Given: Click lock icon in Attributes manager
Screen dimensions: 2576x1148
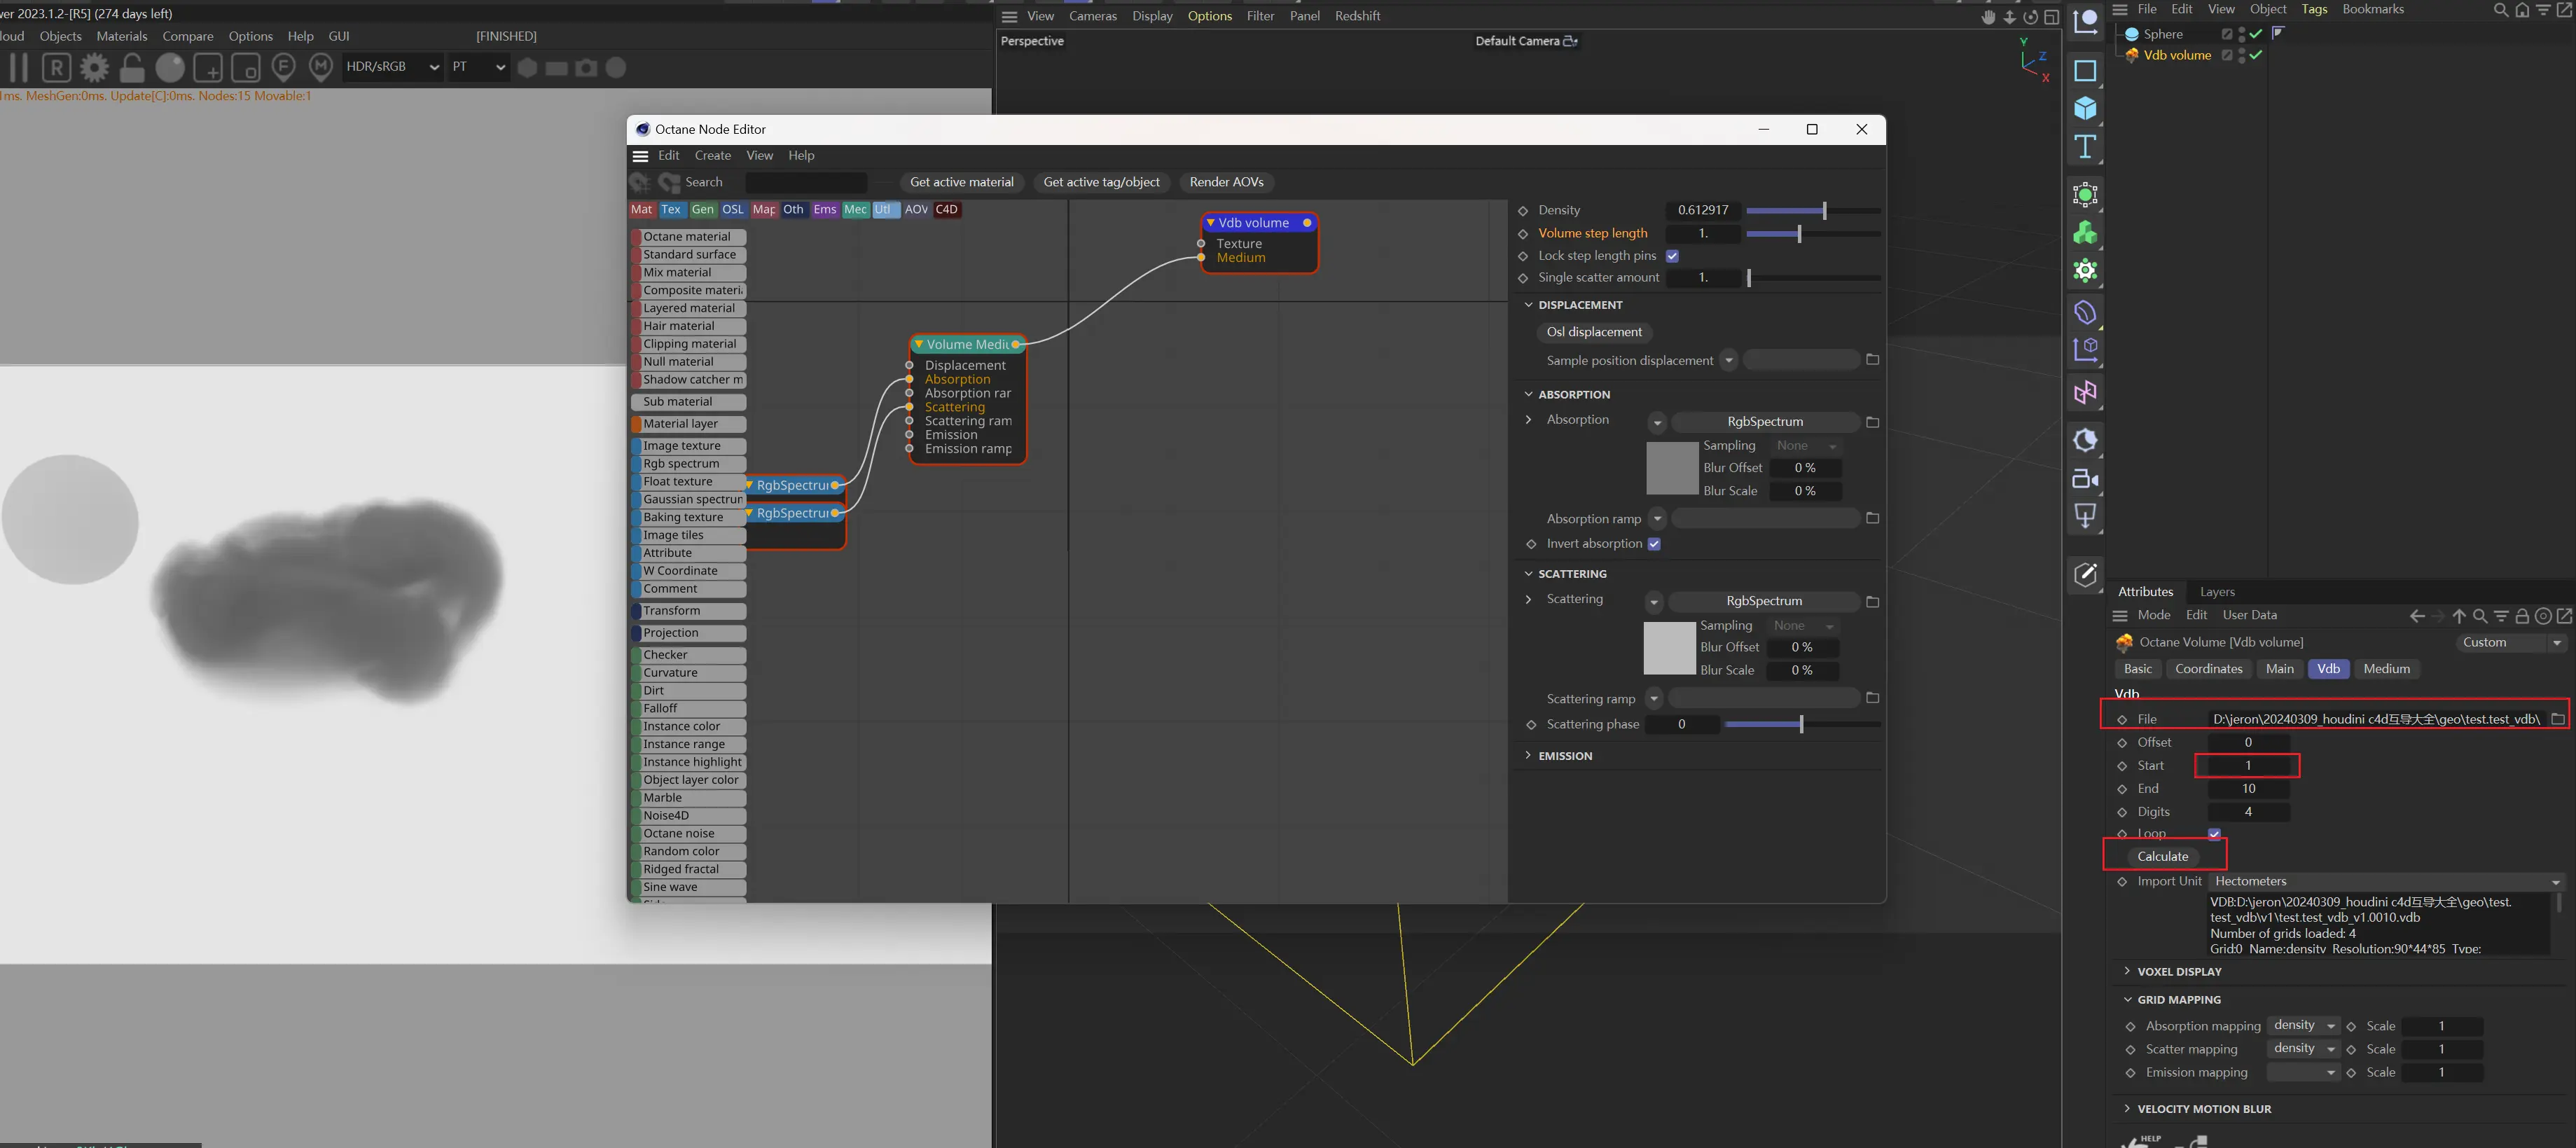Looking at the screenshot, I should (2522, 616).
